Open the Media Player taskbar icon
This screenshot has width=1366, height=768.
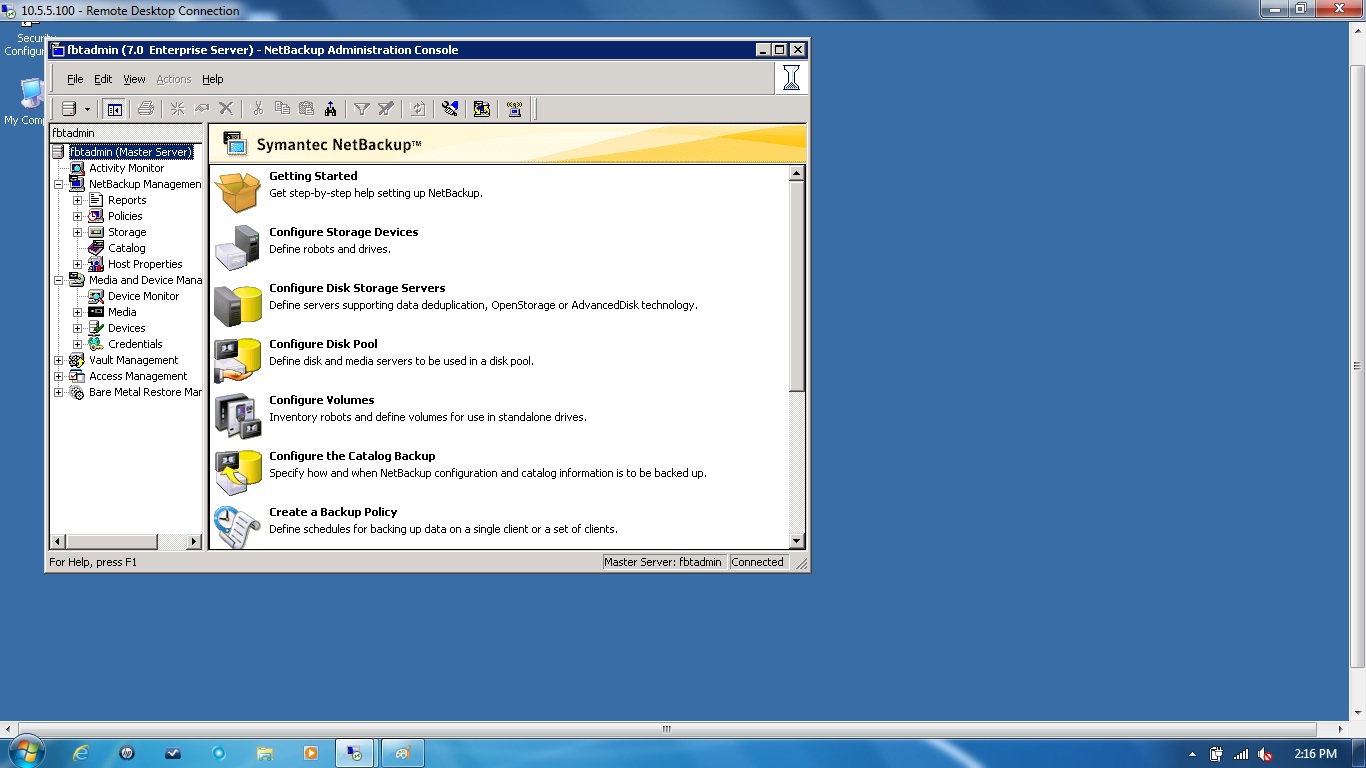(311, 753)
